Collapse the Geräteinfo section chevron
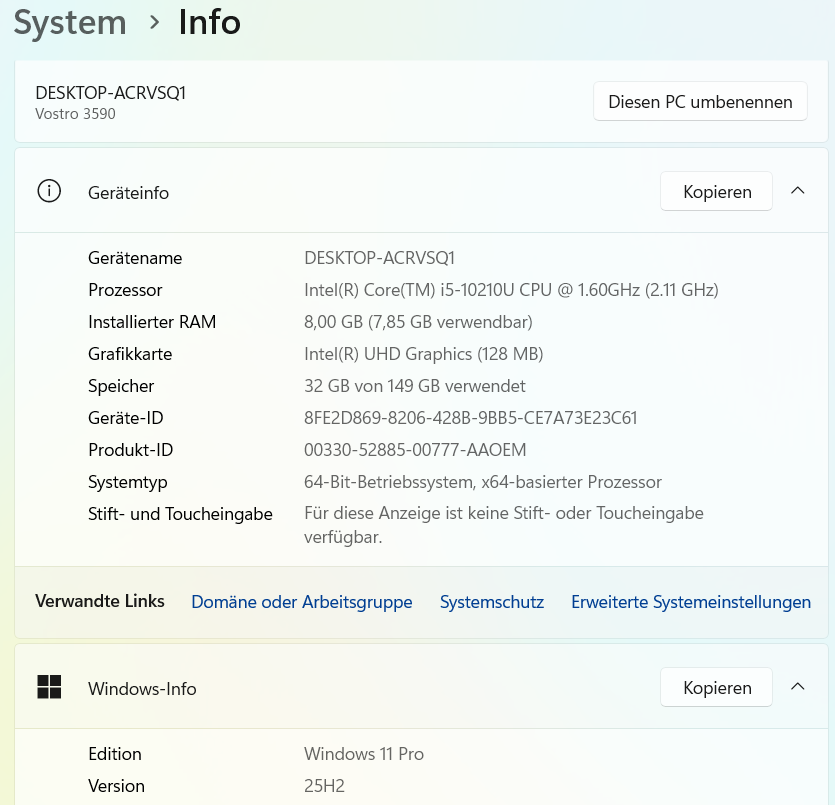This screenshot has width=835, height=805. [797, 191]
